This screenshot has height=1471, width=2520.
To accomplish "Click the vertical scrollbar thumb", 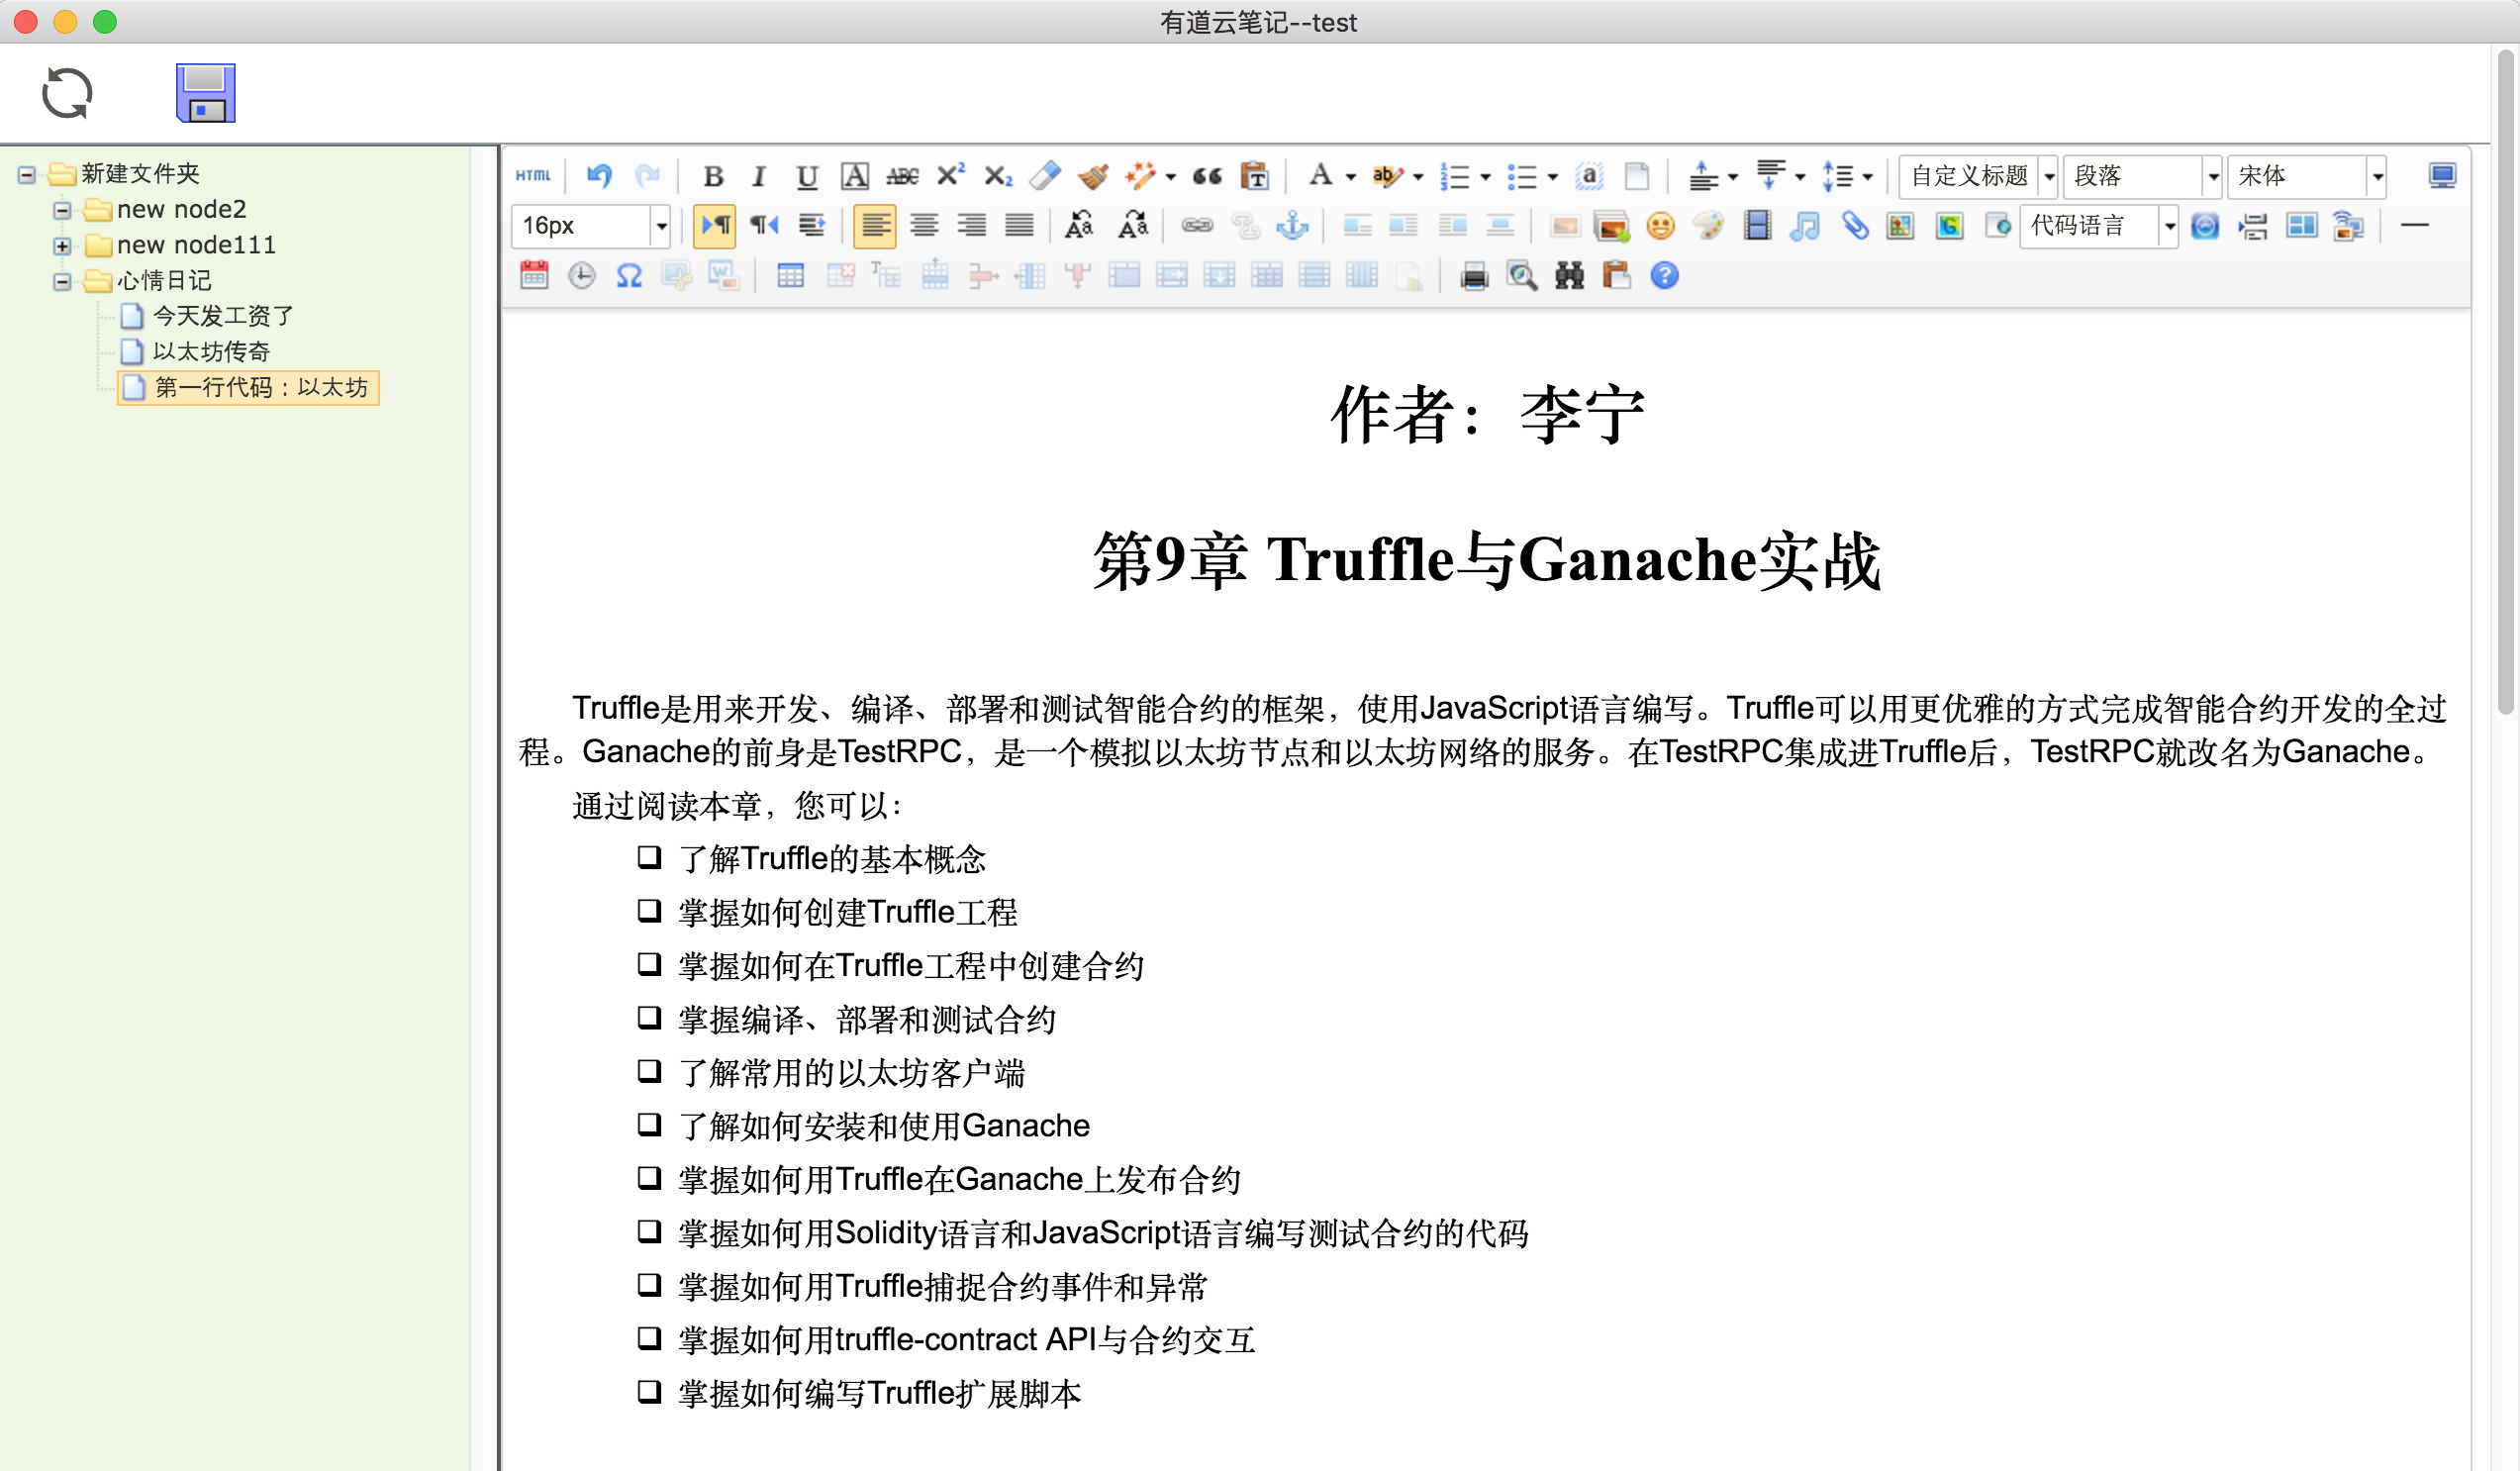I will (2505, 380).
